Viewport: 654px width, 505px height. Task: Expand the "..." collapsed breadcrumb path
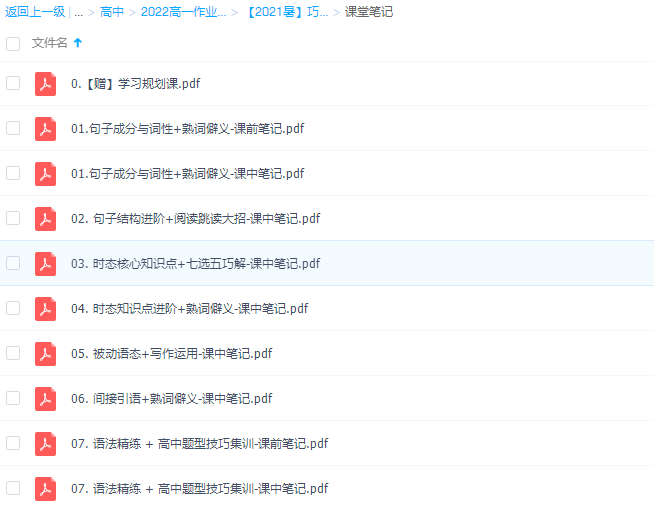click(78, 13)
